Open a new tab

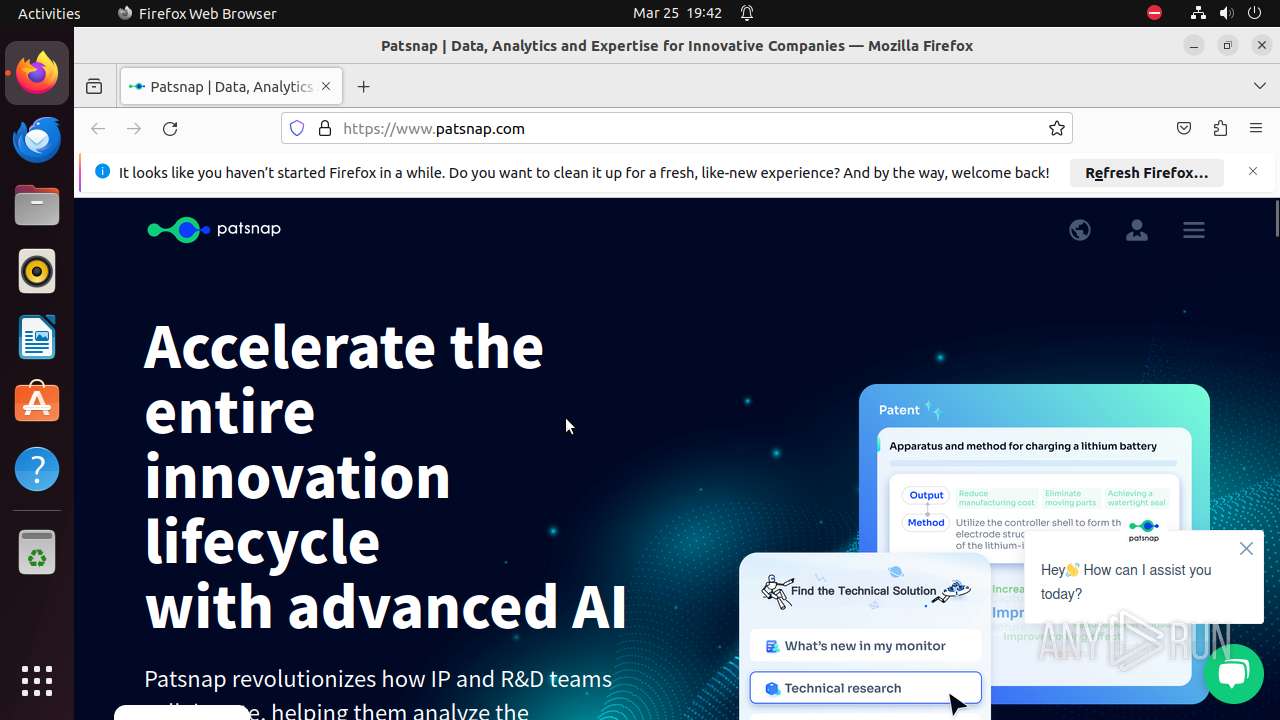tap(363, 87)
